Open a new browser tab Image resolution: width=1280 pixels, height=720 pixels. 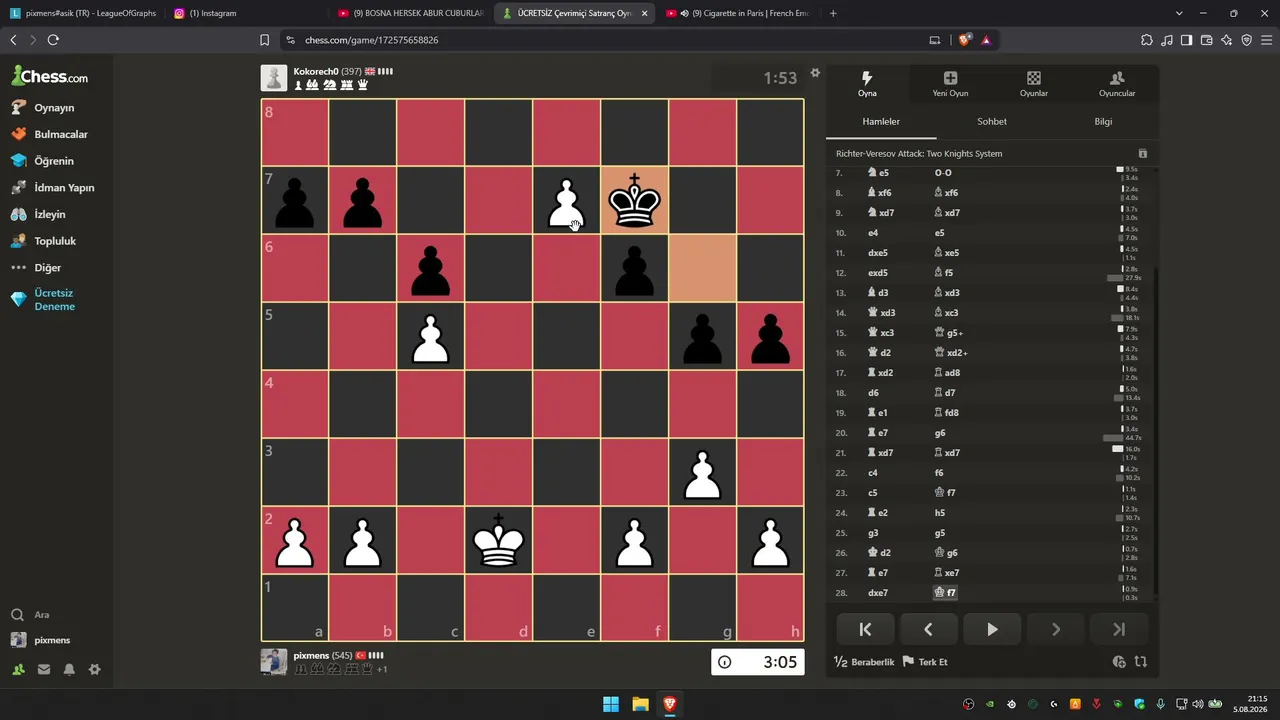click(833, 13)
